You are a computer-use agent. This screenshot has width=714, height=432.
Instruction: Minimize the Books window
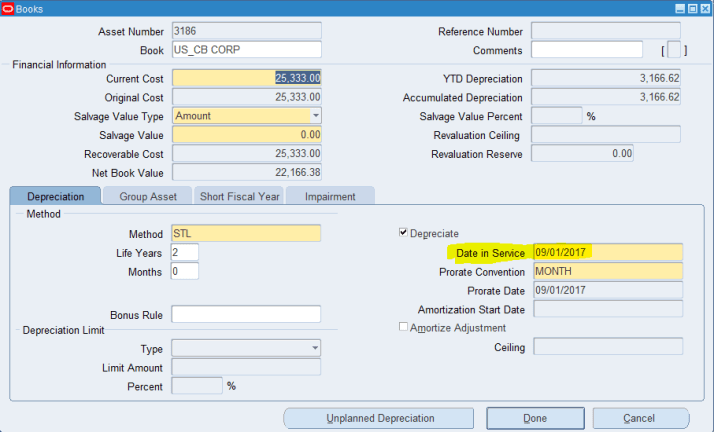[680, 8]
